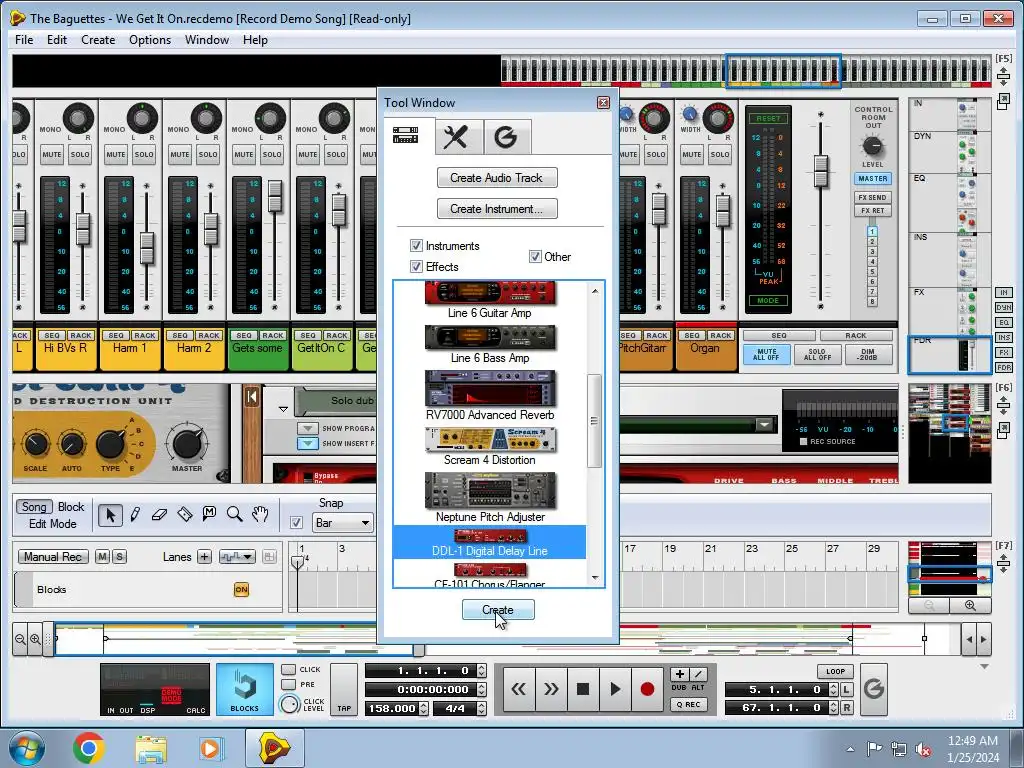This screenshot has width=1024, height=768.
Task: Click Create Audio Track button
Action: (x=497, y=178)
